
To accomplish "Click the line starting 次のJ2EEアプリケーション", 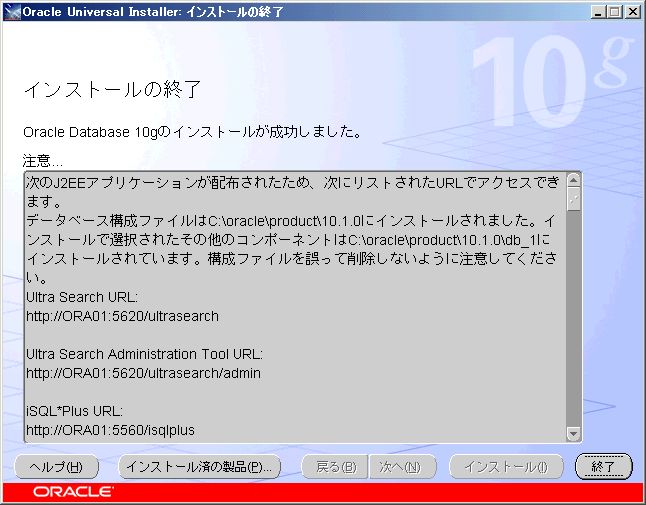I will click(293, 182).
